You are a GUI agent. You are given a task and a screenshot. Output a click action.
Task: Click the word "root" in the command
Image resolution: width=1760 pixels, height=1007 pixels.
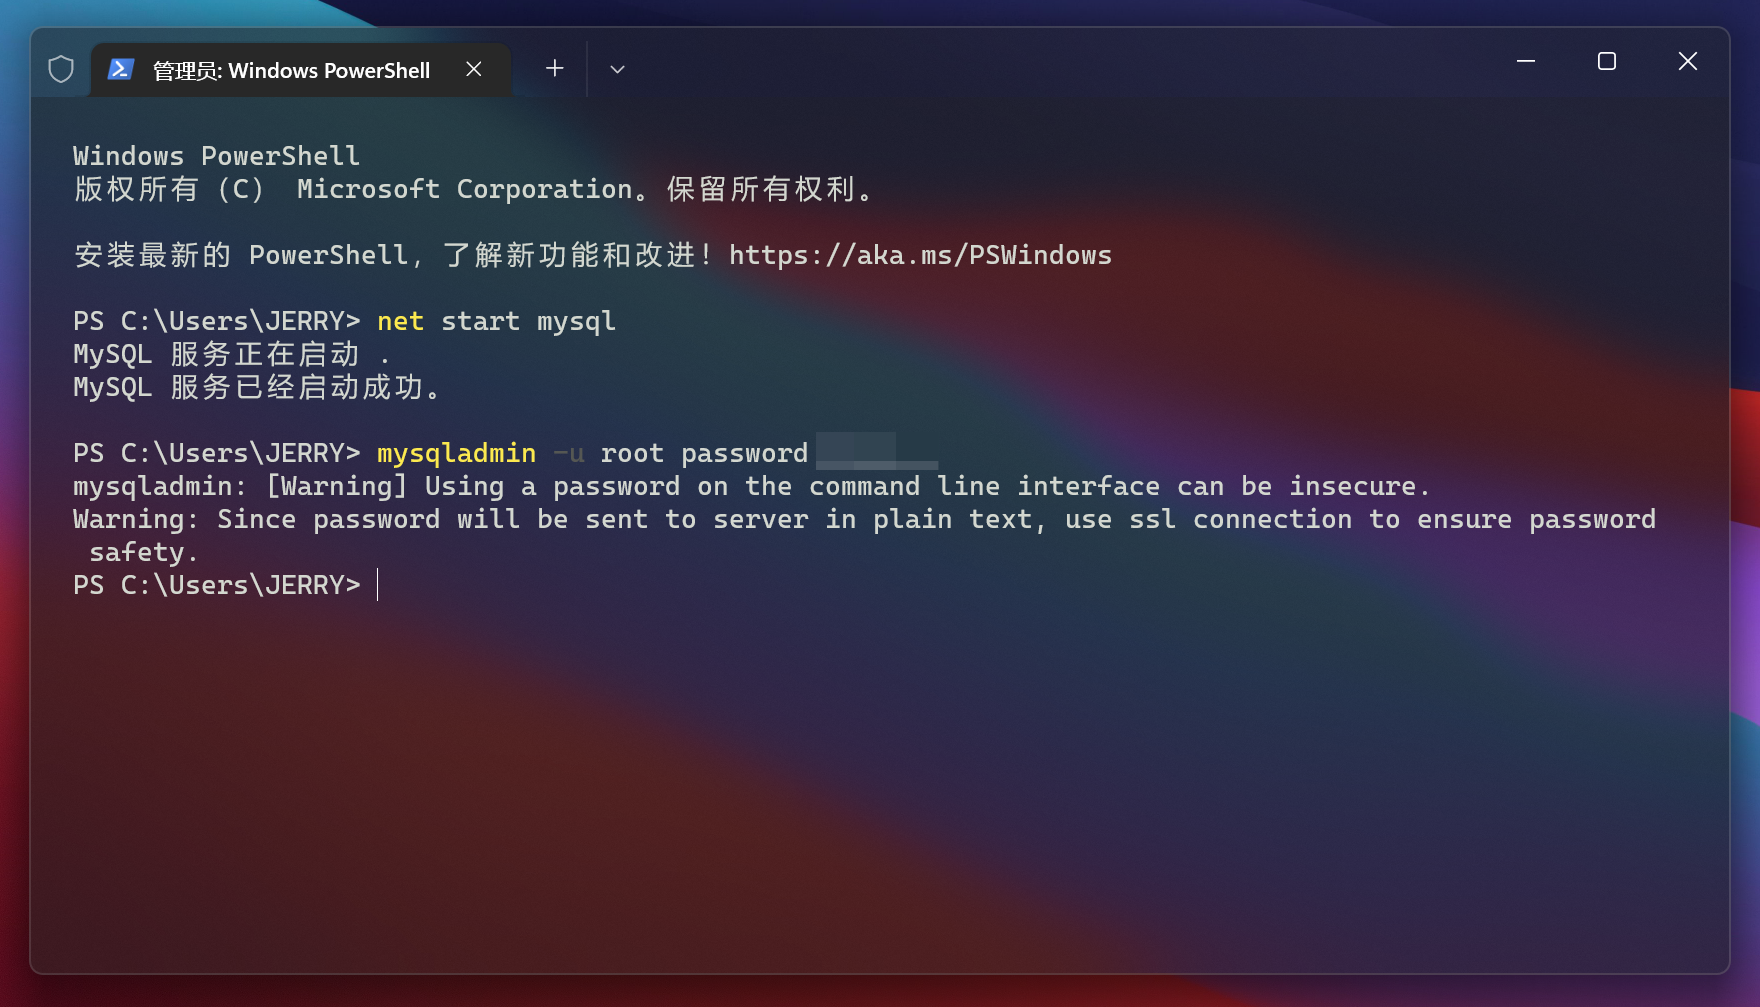(x=632, y=453)
